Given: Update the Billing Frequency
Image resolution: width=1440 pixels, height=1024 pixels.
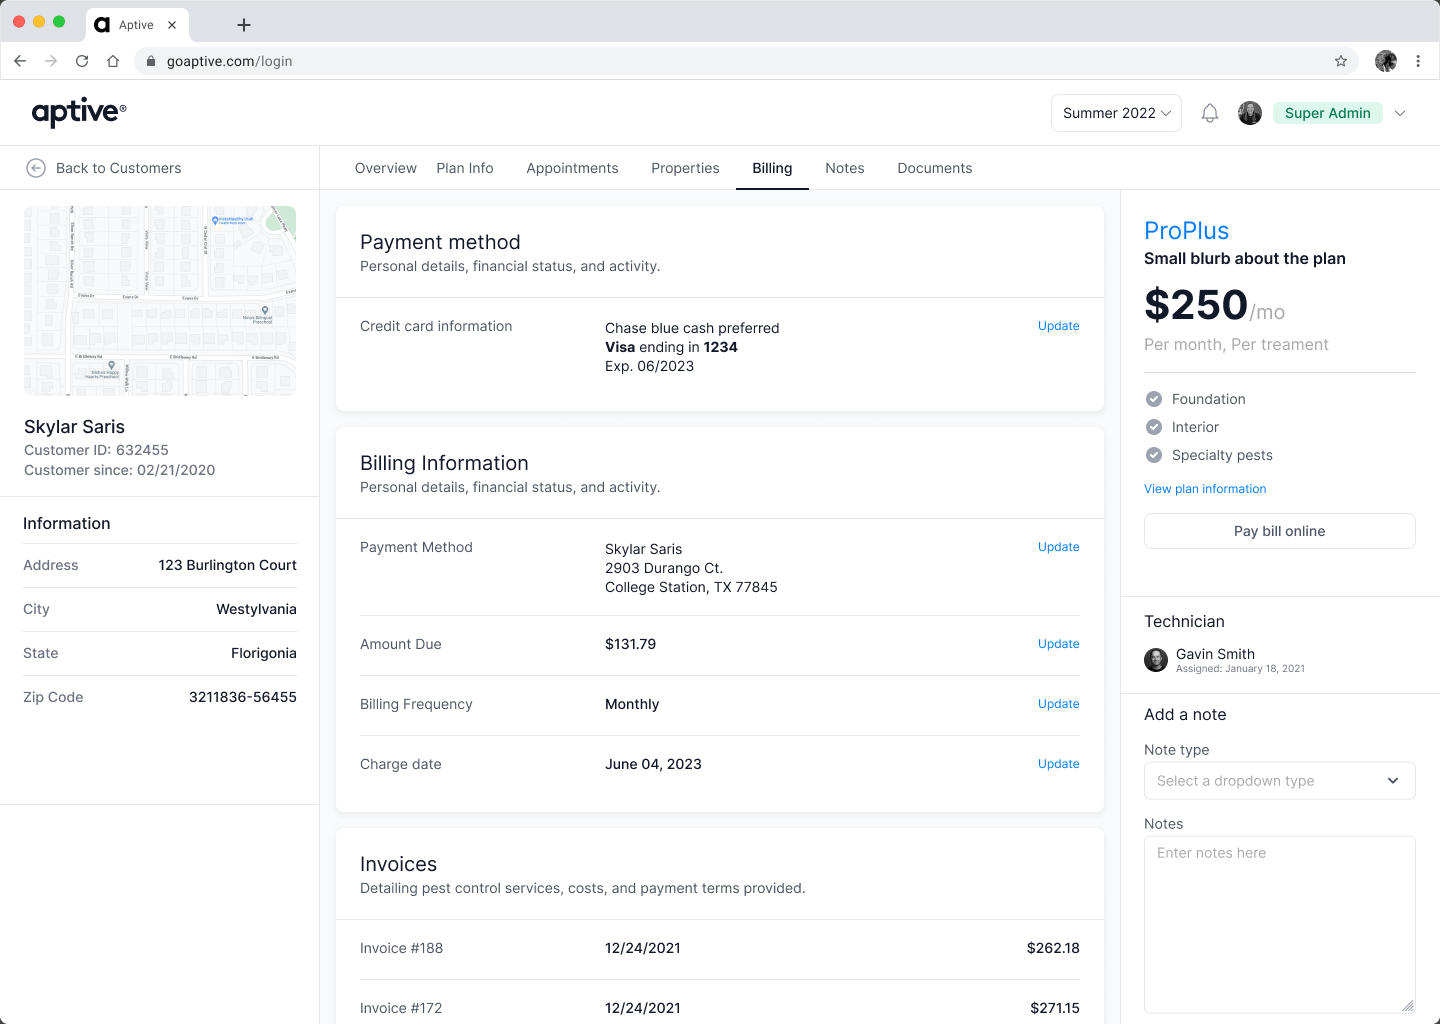Looking at the screenshot, I should [x=1059, y=704].
